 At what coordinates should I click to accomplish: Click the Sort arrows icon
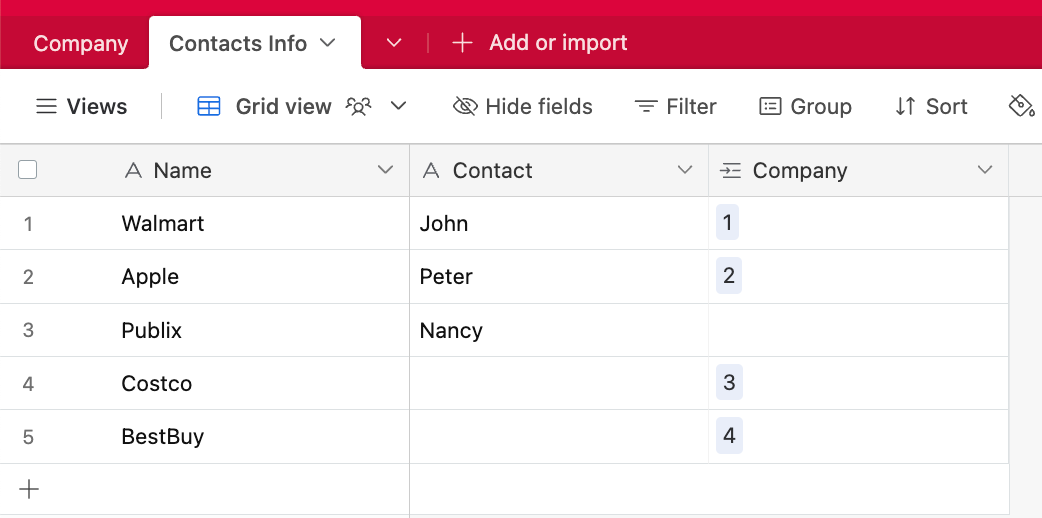tap(905, 106)
